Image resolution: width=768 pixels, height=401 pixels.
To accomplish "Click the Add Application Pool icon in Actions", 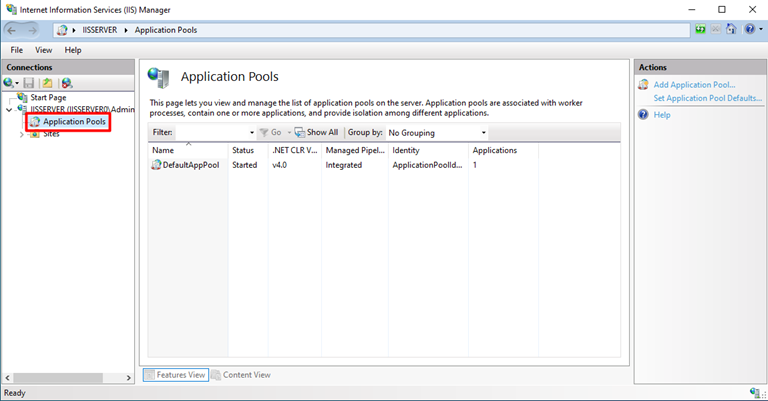I will tap(643, 85).
